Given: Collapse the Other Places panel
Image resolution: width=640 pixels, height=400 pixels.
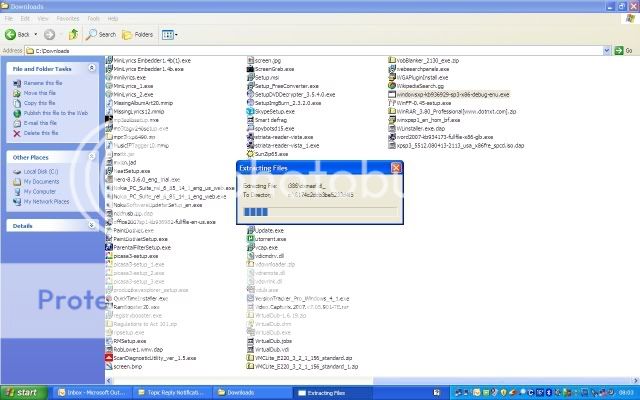Looking at the screenshot, I should tap(93, 157).
